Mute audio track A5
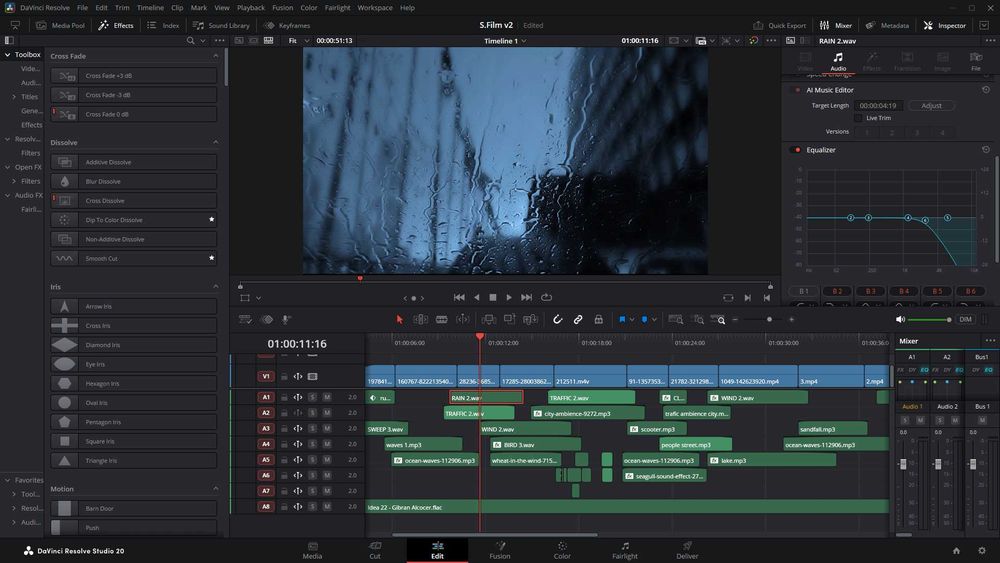This screenshot has width=1000, height=563. tap(327, 460)
